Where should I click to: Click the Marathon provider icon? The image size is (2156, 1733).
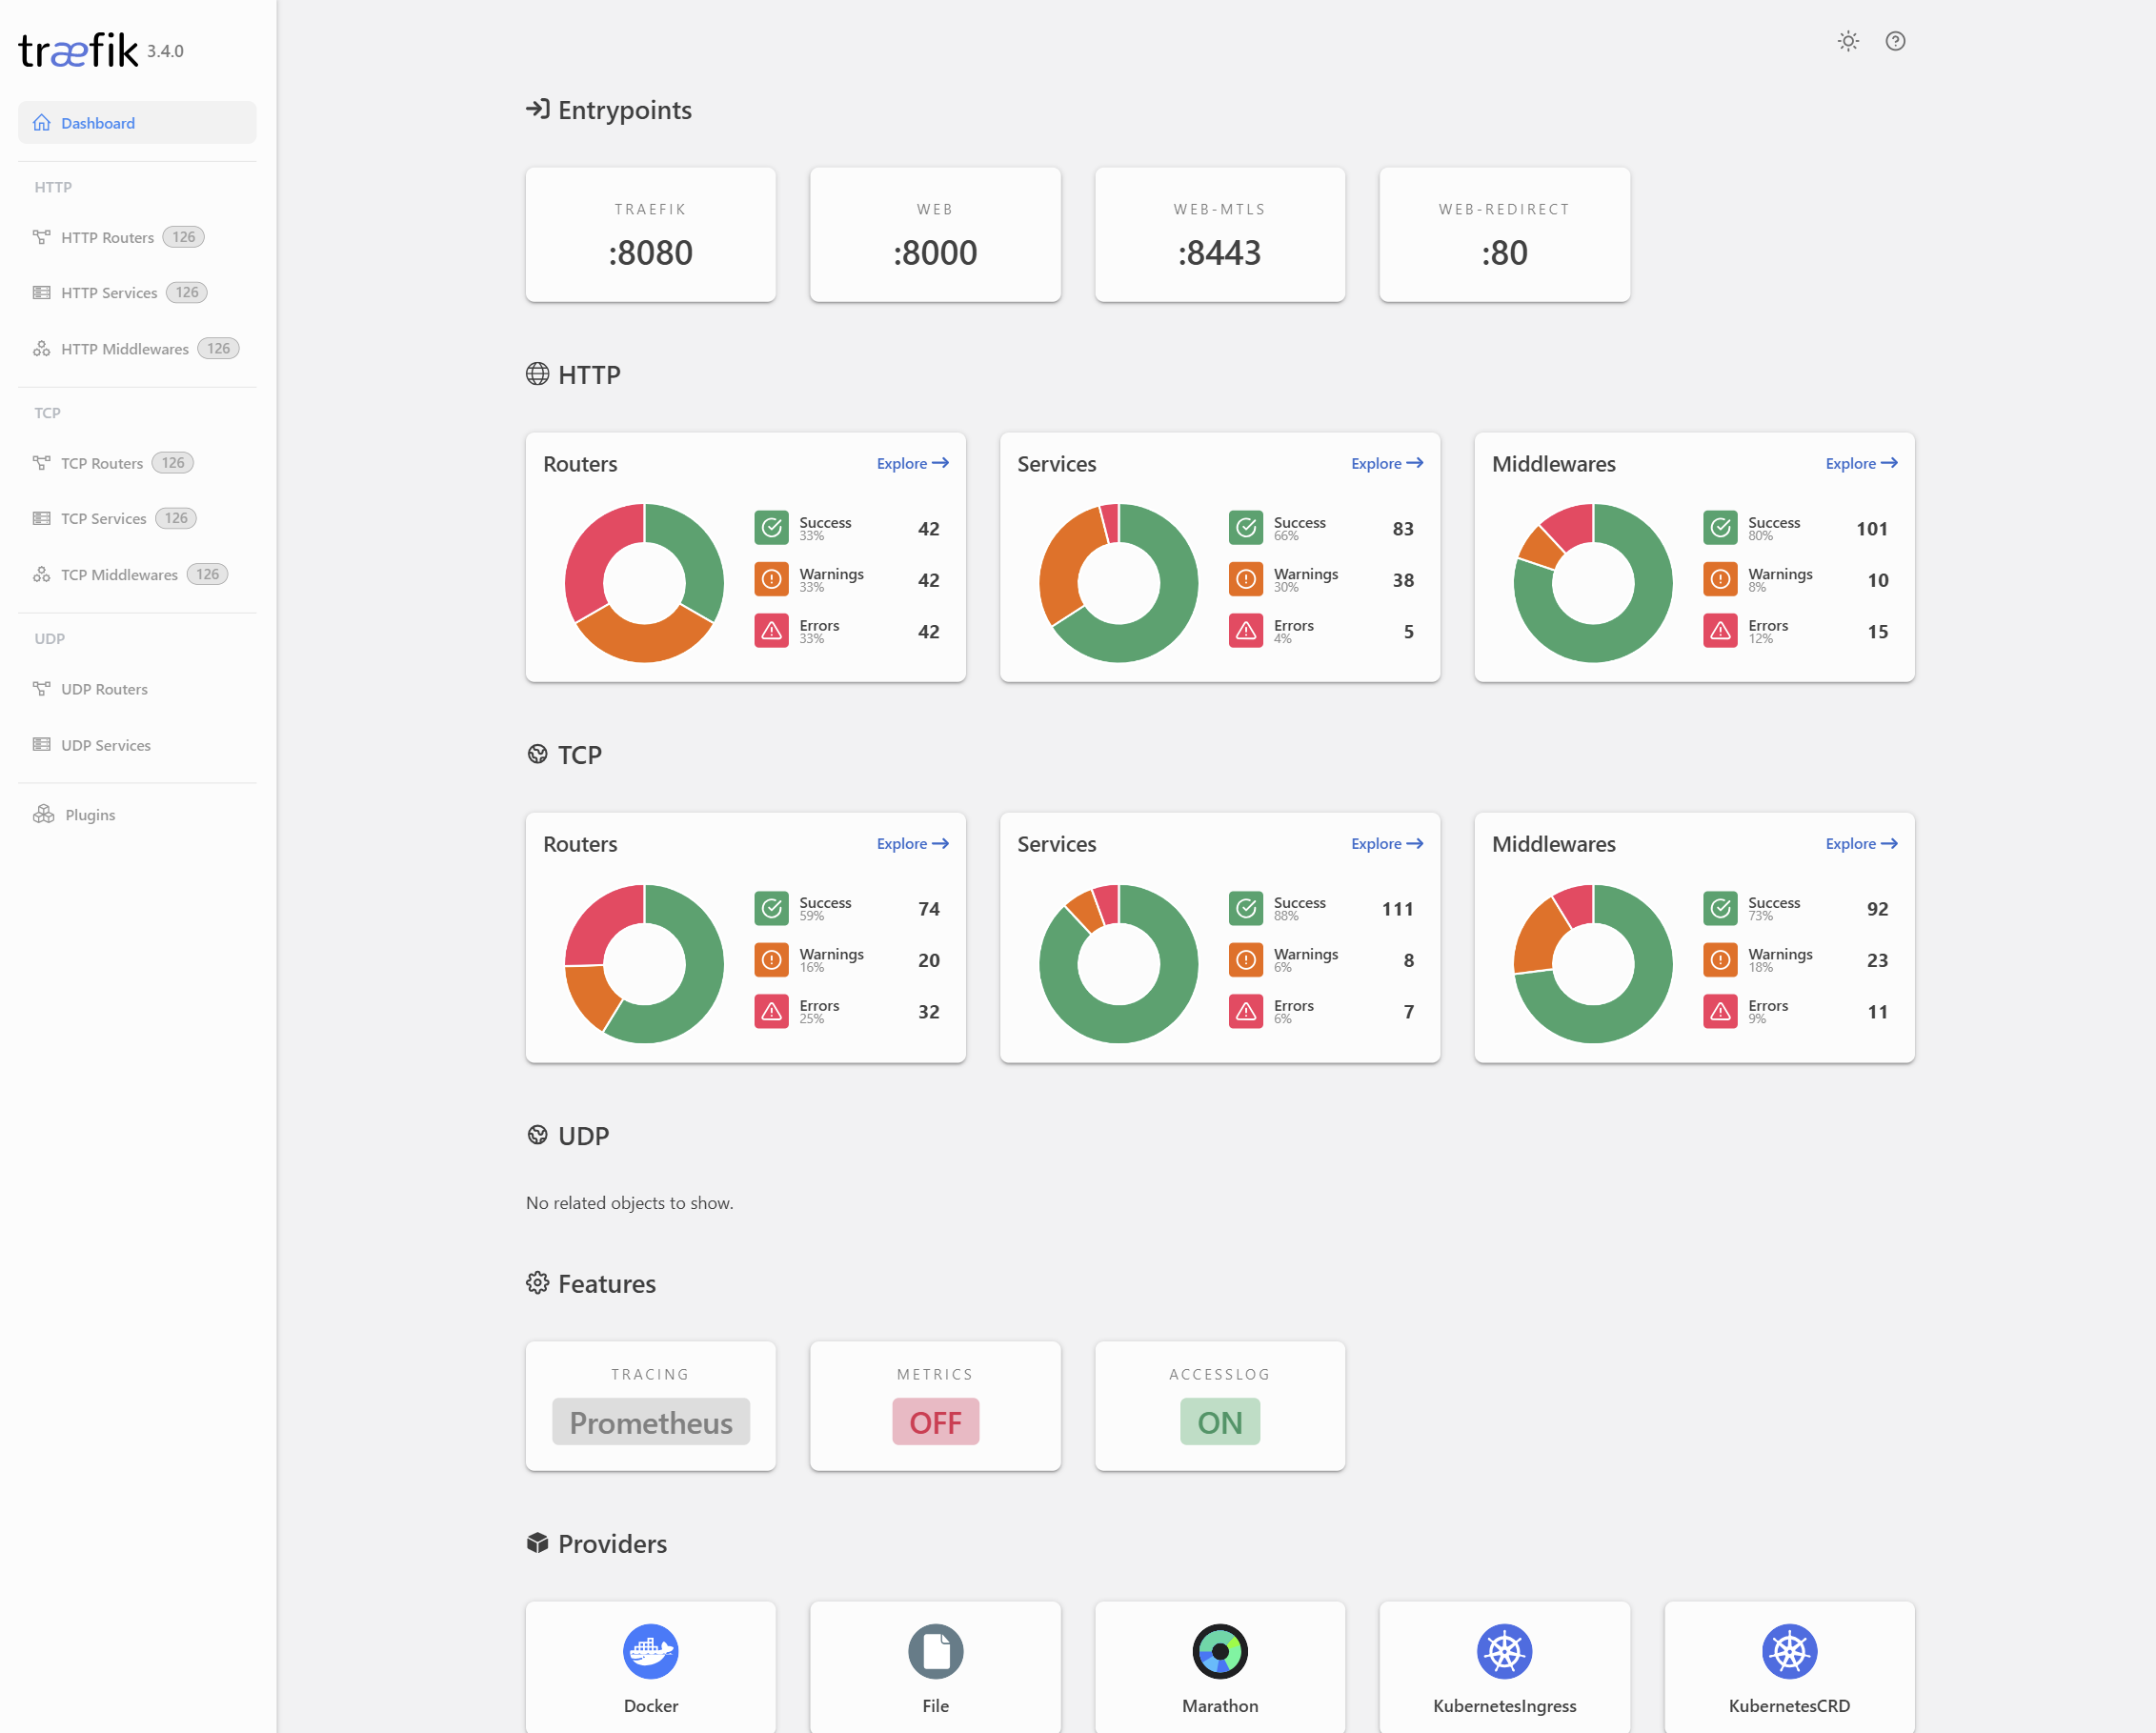pos(1219,1651)
